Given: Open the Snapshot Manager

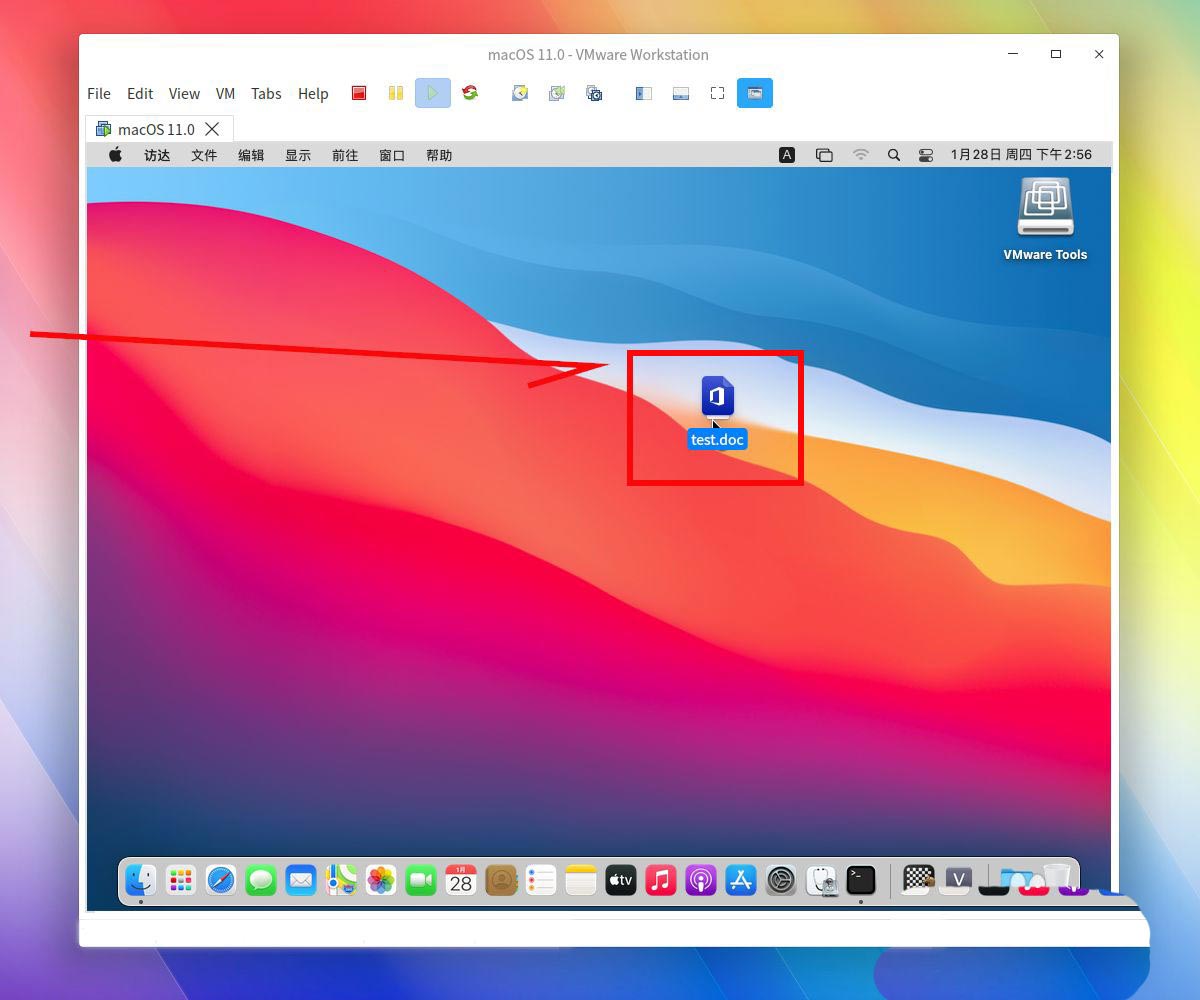Looking at the screenshot, I should point(594,93).
